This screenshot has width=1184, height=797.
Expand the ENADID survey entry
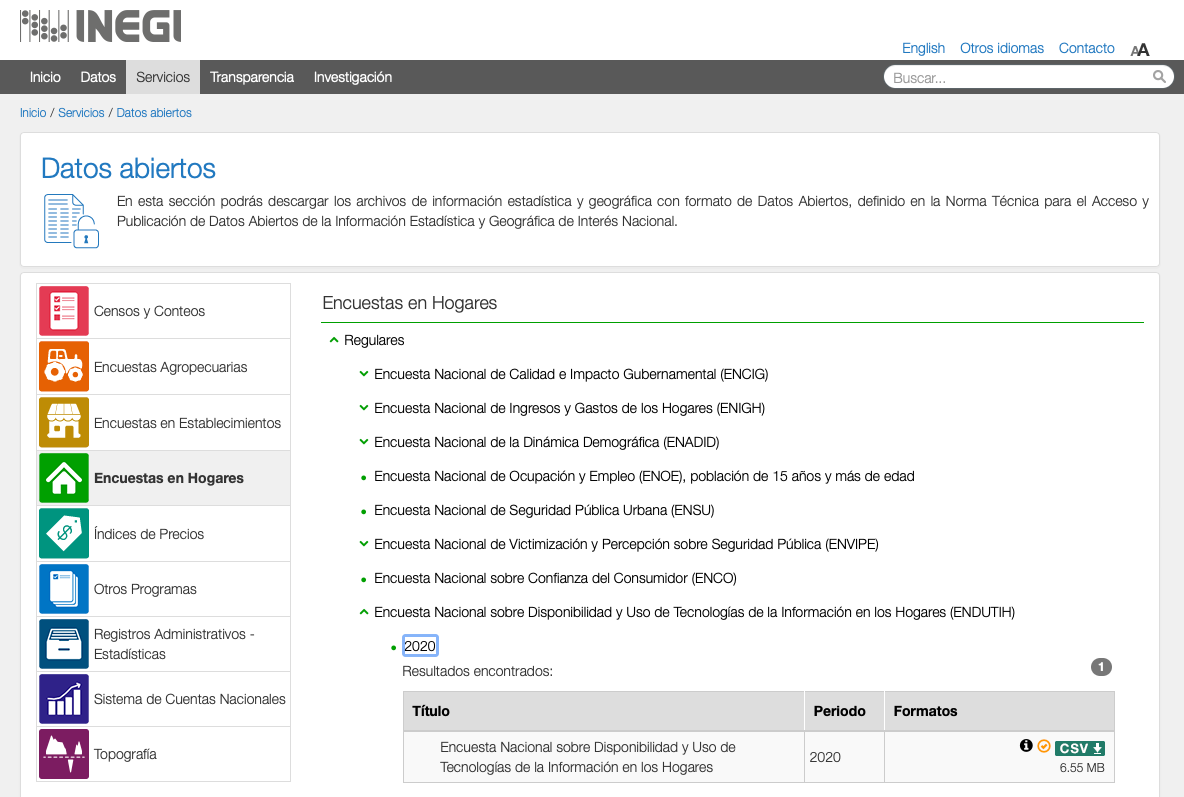tap(364, 442)
